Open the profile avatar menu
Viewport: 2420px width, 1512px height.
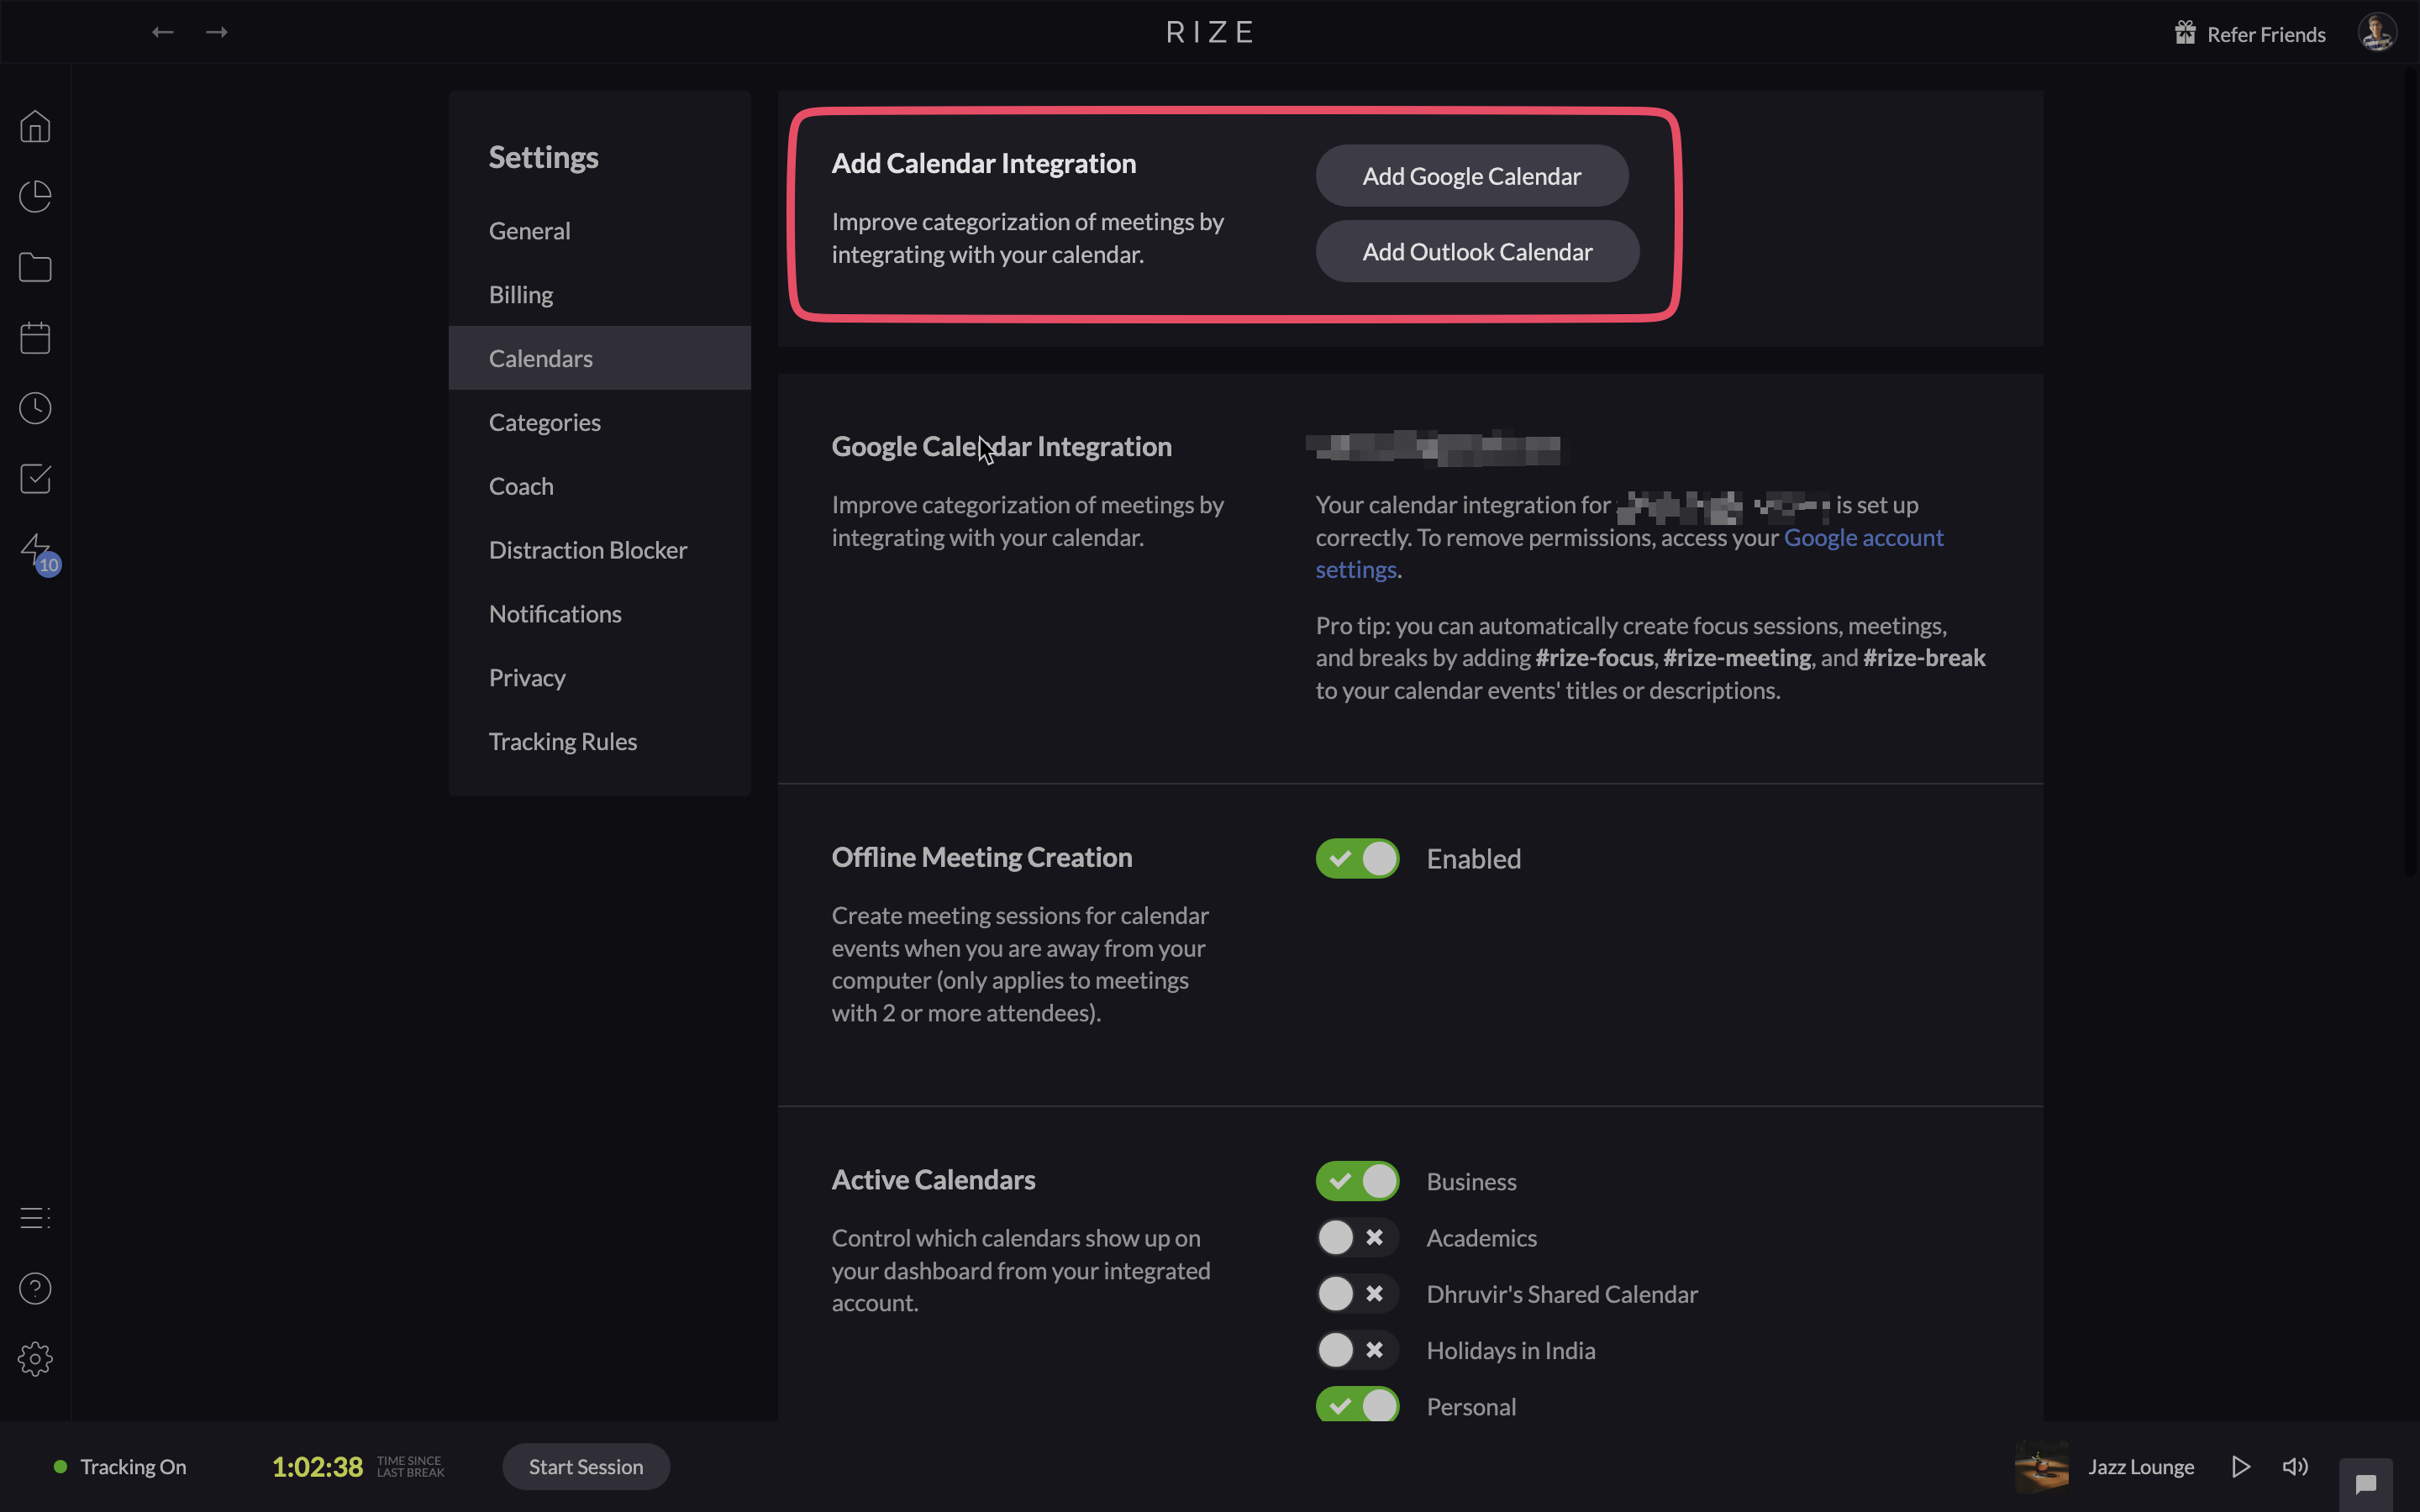[2377, 32]
